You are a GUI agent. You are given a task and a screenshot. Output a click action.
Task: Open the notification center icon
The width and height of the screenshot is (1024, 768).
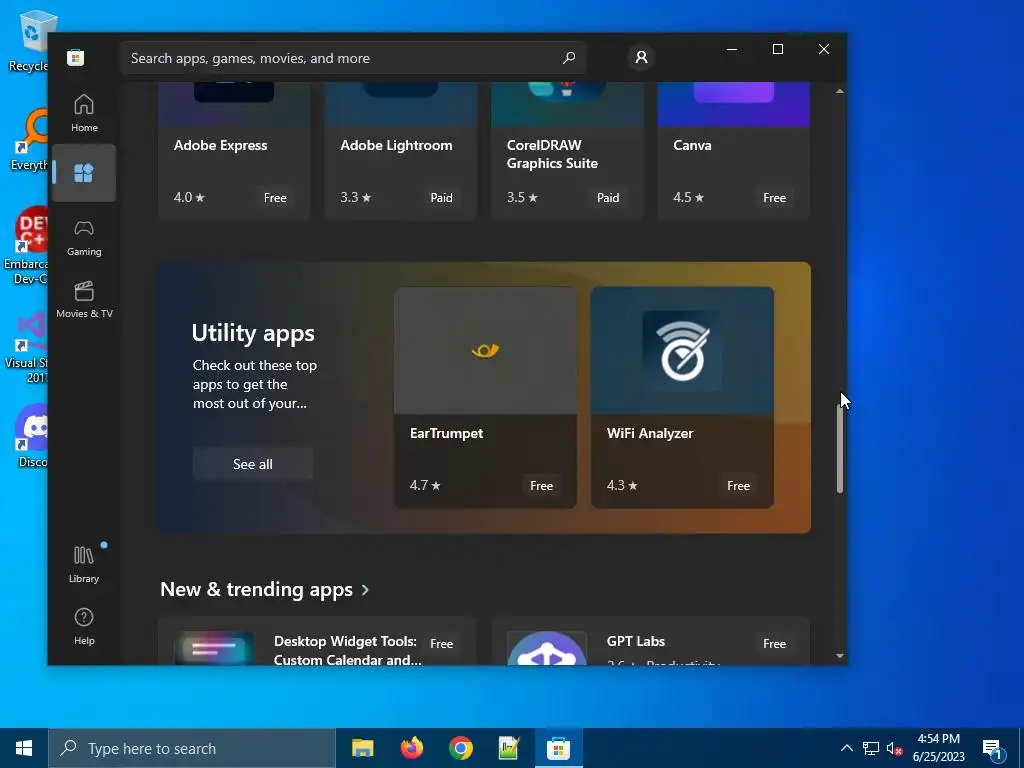click(992, 750)
